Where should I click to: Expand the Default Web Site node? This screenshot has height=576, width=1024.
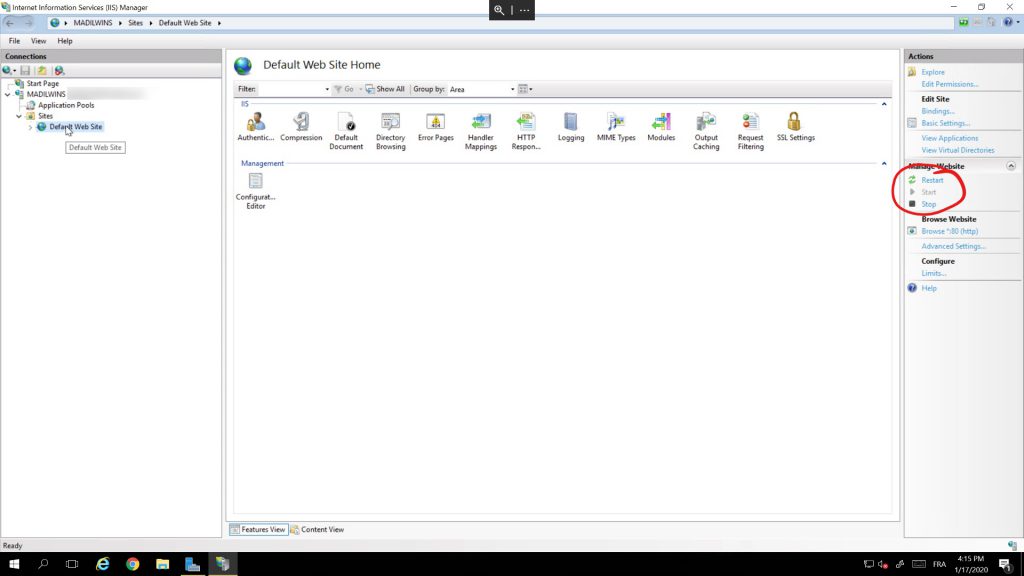[30, 127]
